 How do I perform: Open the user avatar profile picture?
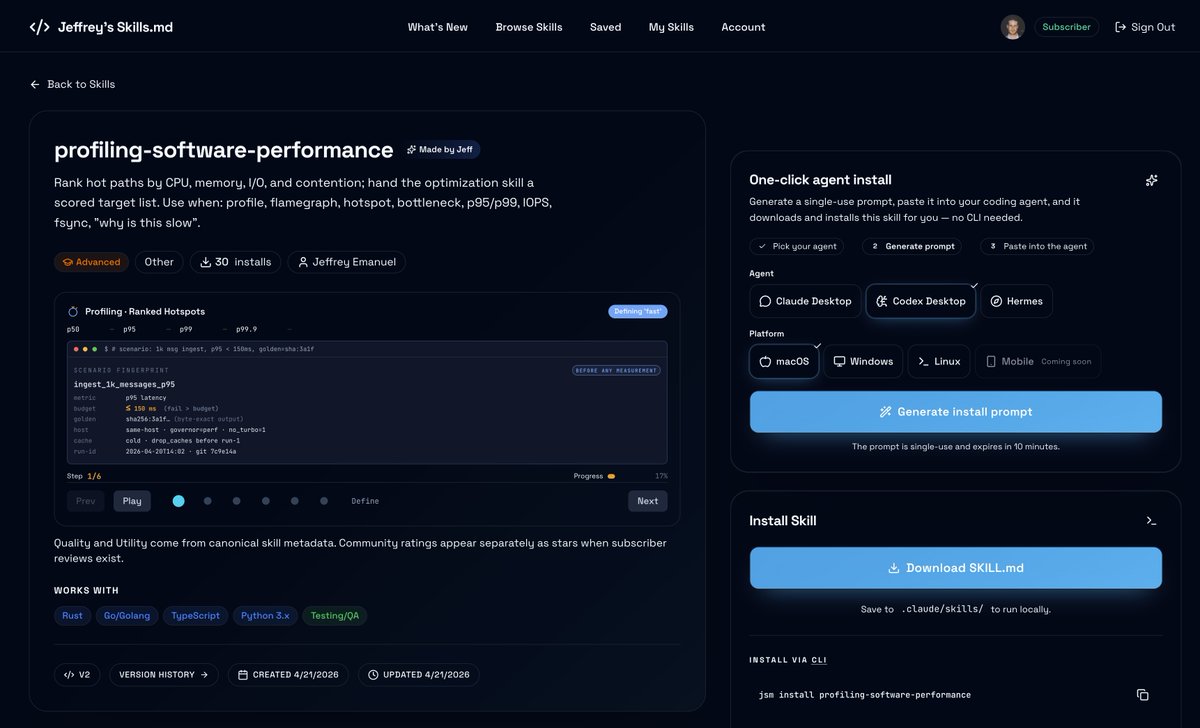pos(1012,27)
